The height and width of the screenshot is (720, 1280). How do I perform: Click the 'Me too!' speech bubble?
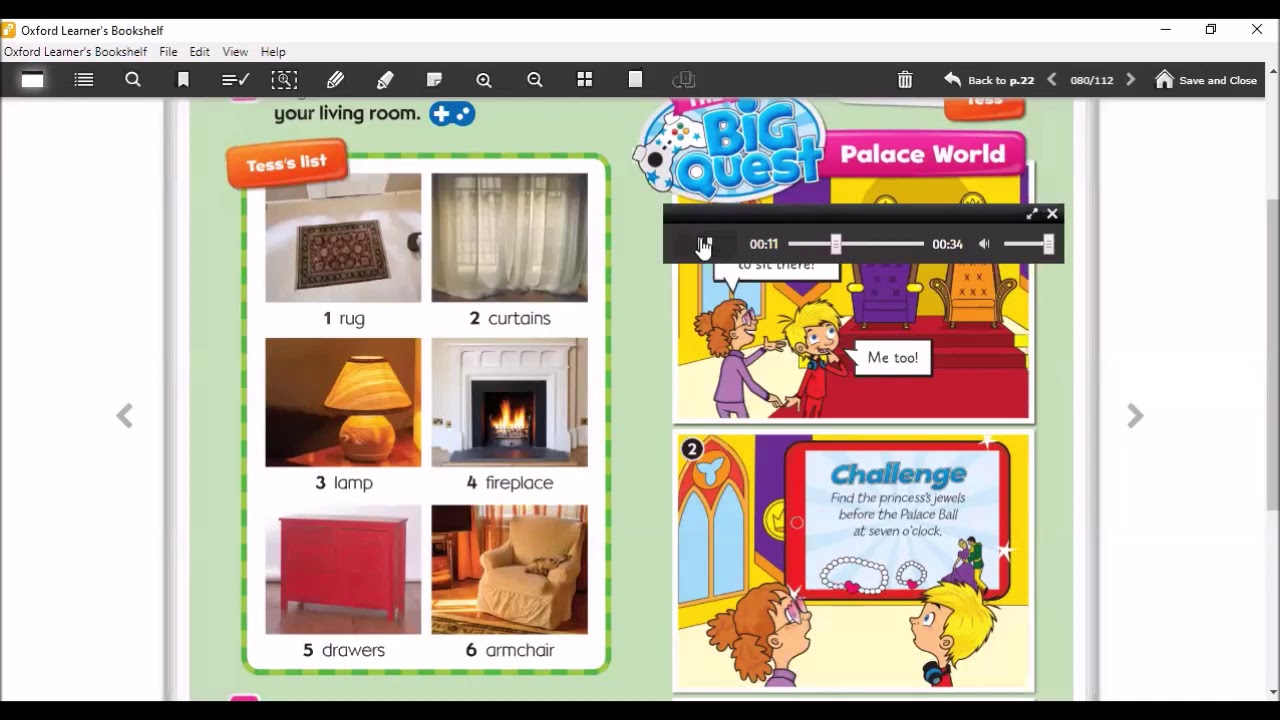(x=891, y=358)
